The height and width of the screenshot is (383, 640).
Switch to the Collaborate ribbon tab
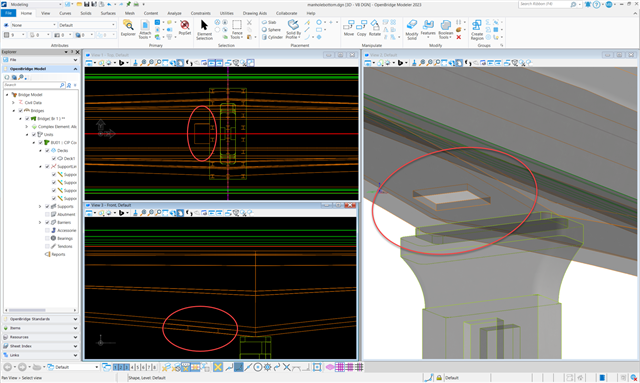click(287, 13)
